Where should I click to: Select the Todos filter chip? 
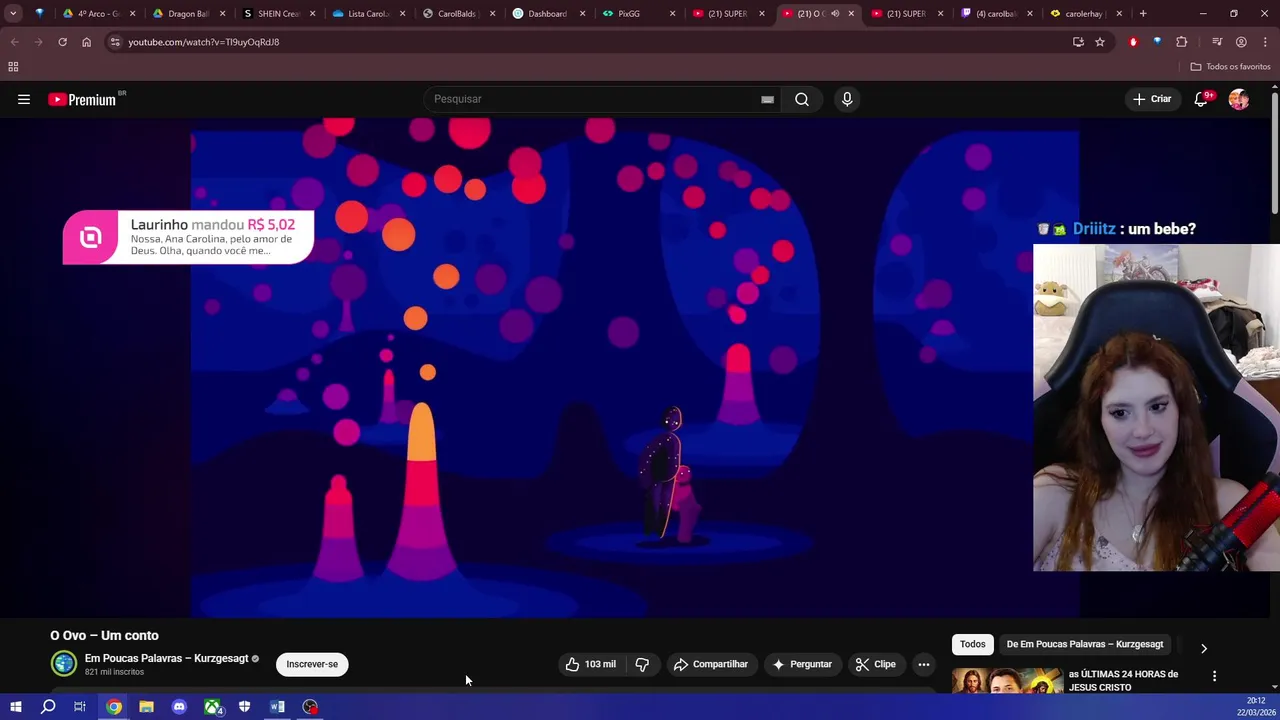[x=972, y=644]
